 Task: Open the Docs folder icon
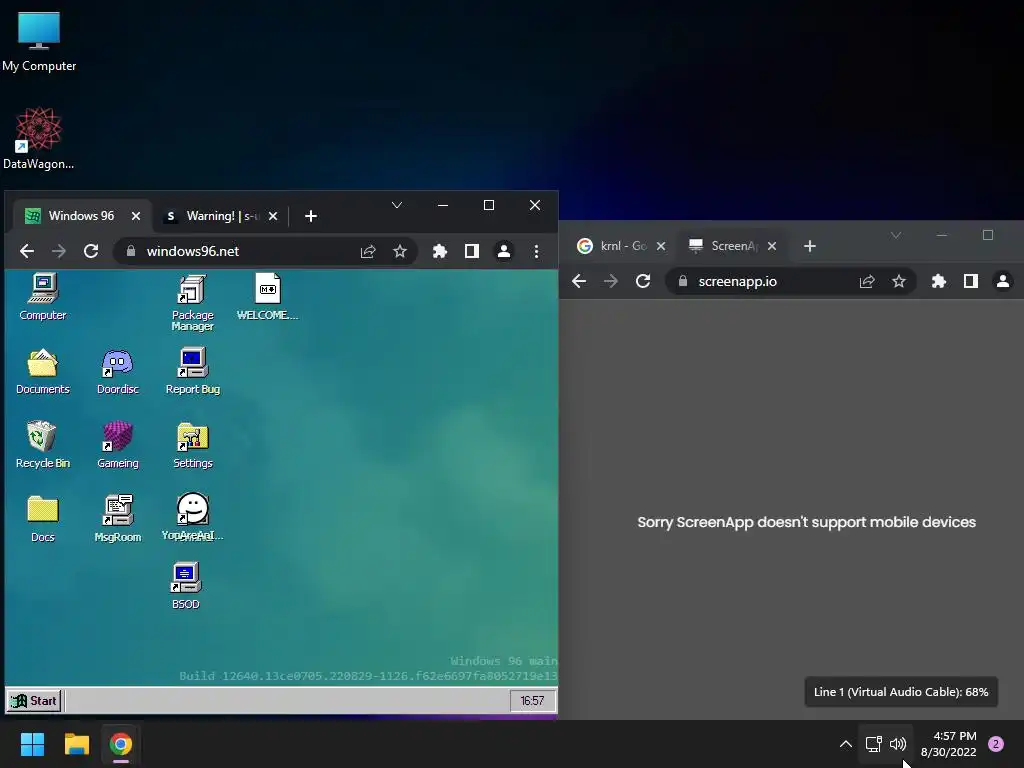point(42,519)
